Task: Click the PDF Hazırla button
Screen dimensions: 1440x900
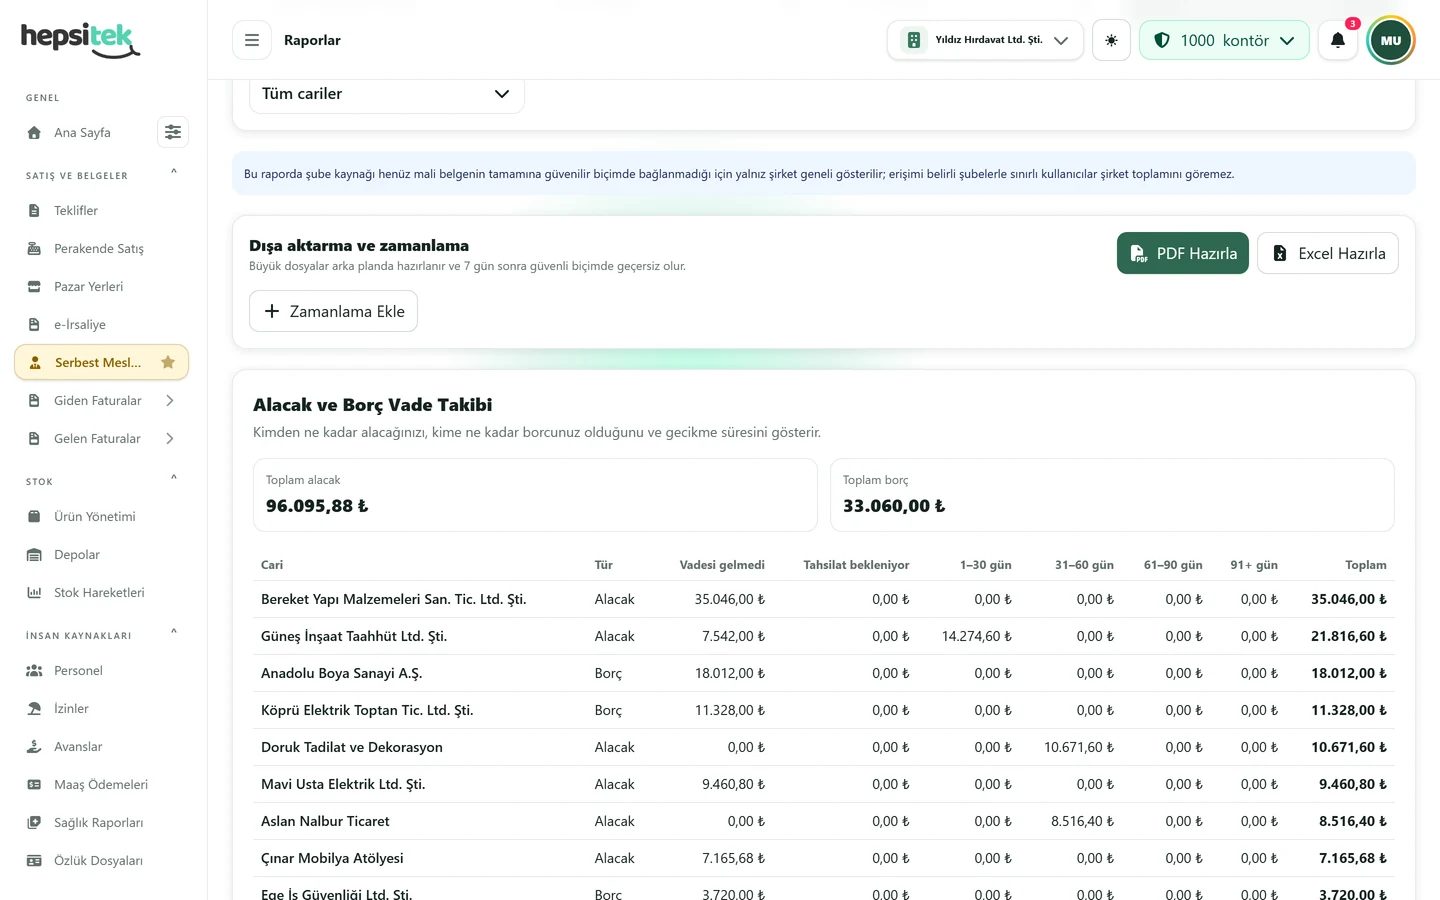Action: tap(1183, 253)
